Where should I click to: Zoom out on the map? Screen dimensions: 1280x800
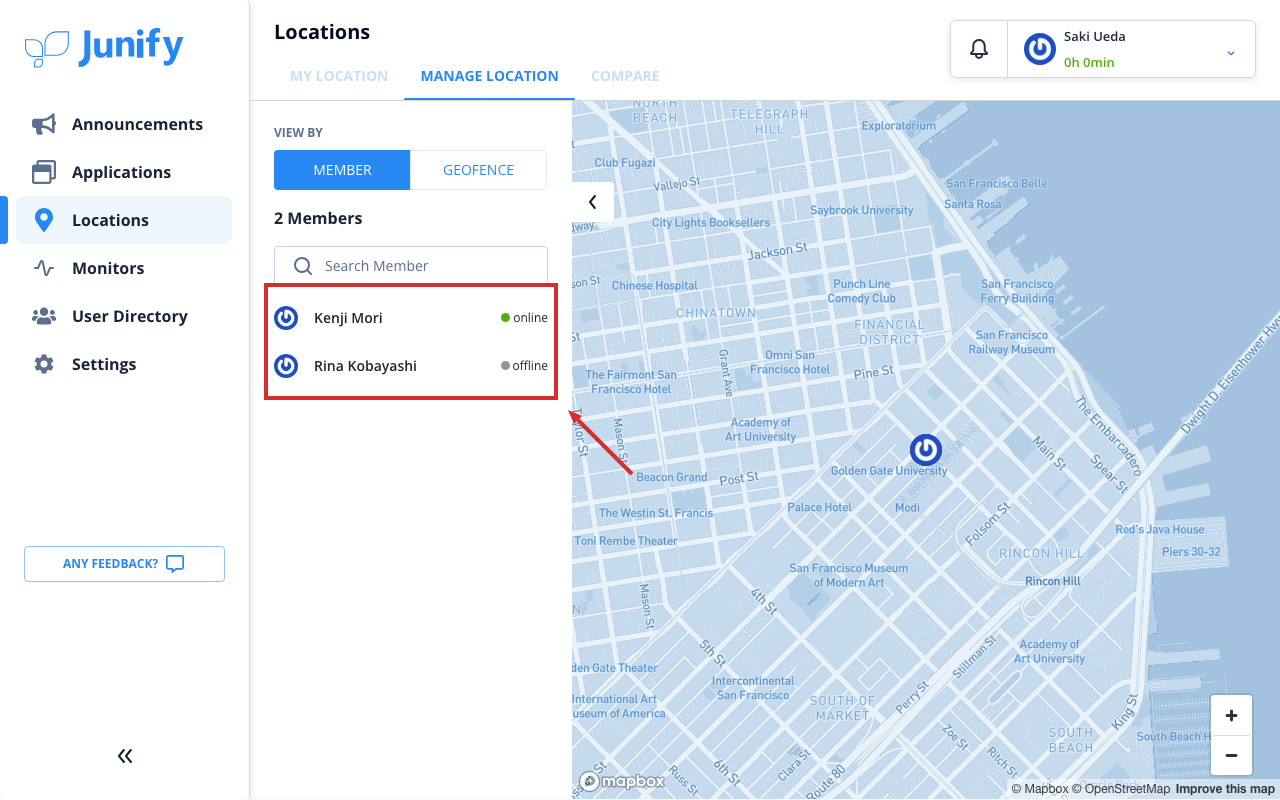(1231, 756)
